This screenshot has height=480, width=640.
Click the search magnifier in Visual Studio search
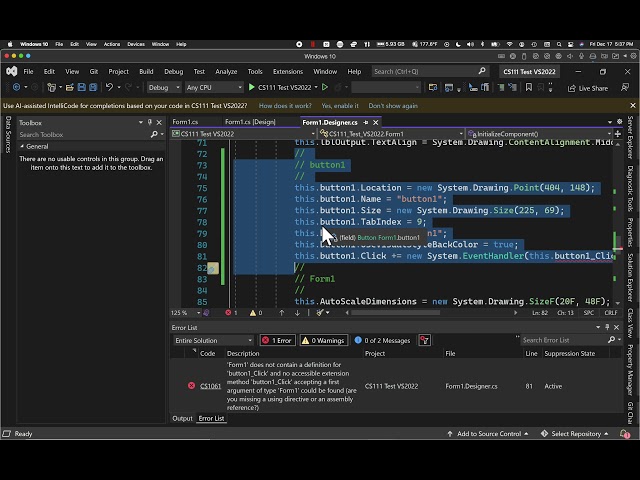click(x=482, y=71)
